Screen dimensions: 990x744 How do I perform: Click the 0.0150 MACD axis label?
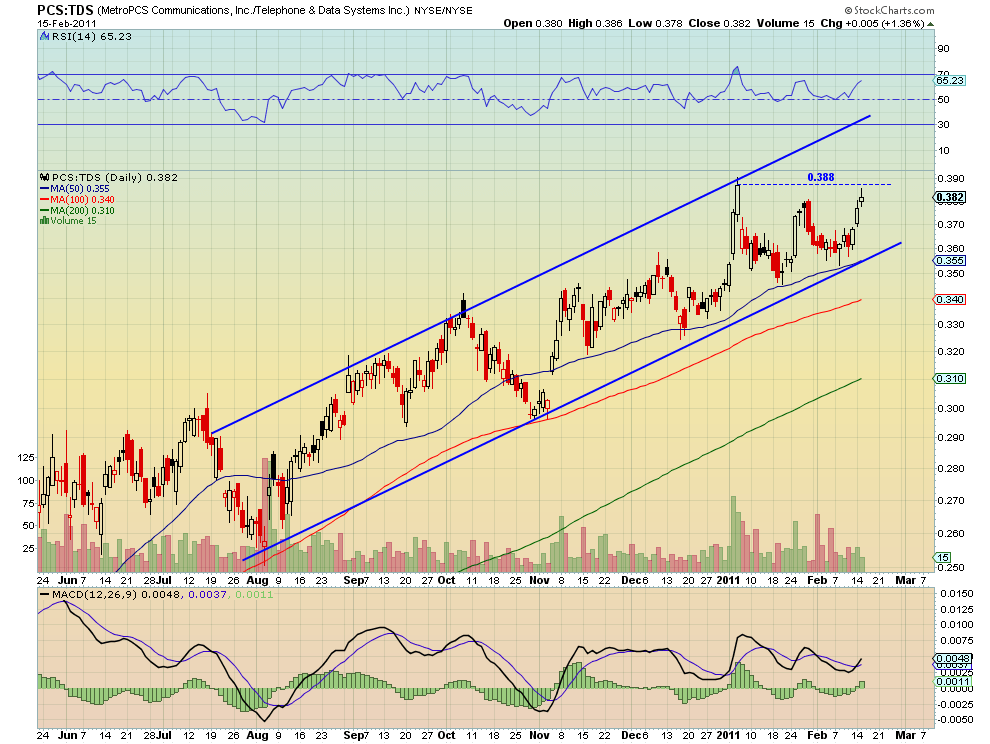click(957, 594)
